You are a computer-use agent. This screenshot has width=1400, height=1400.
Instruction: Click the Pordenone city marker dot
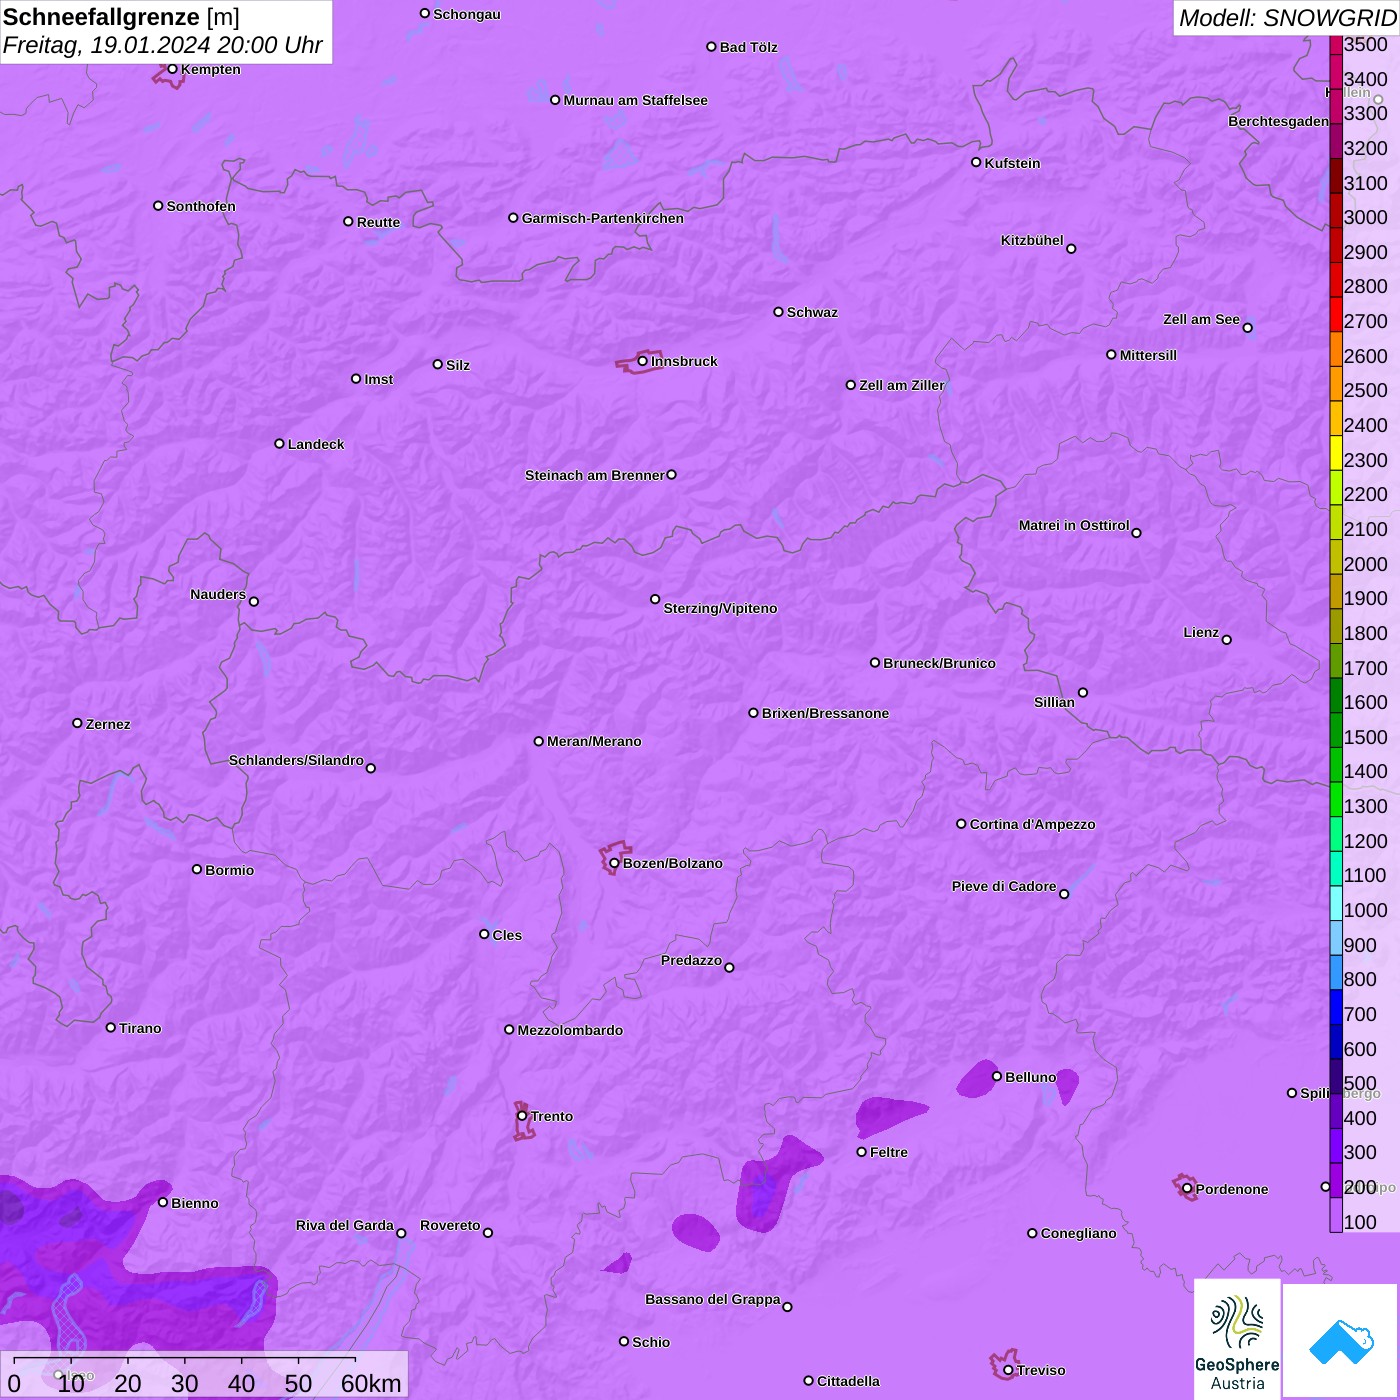coord(1187,1189)
